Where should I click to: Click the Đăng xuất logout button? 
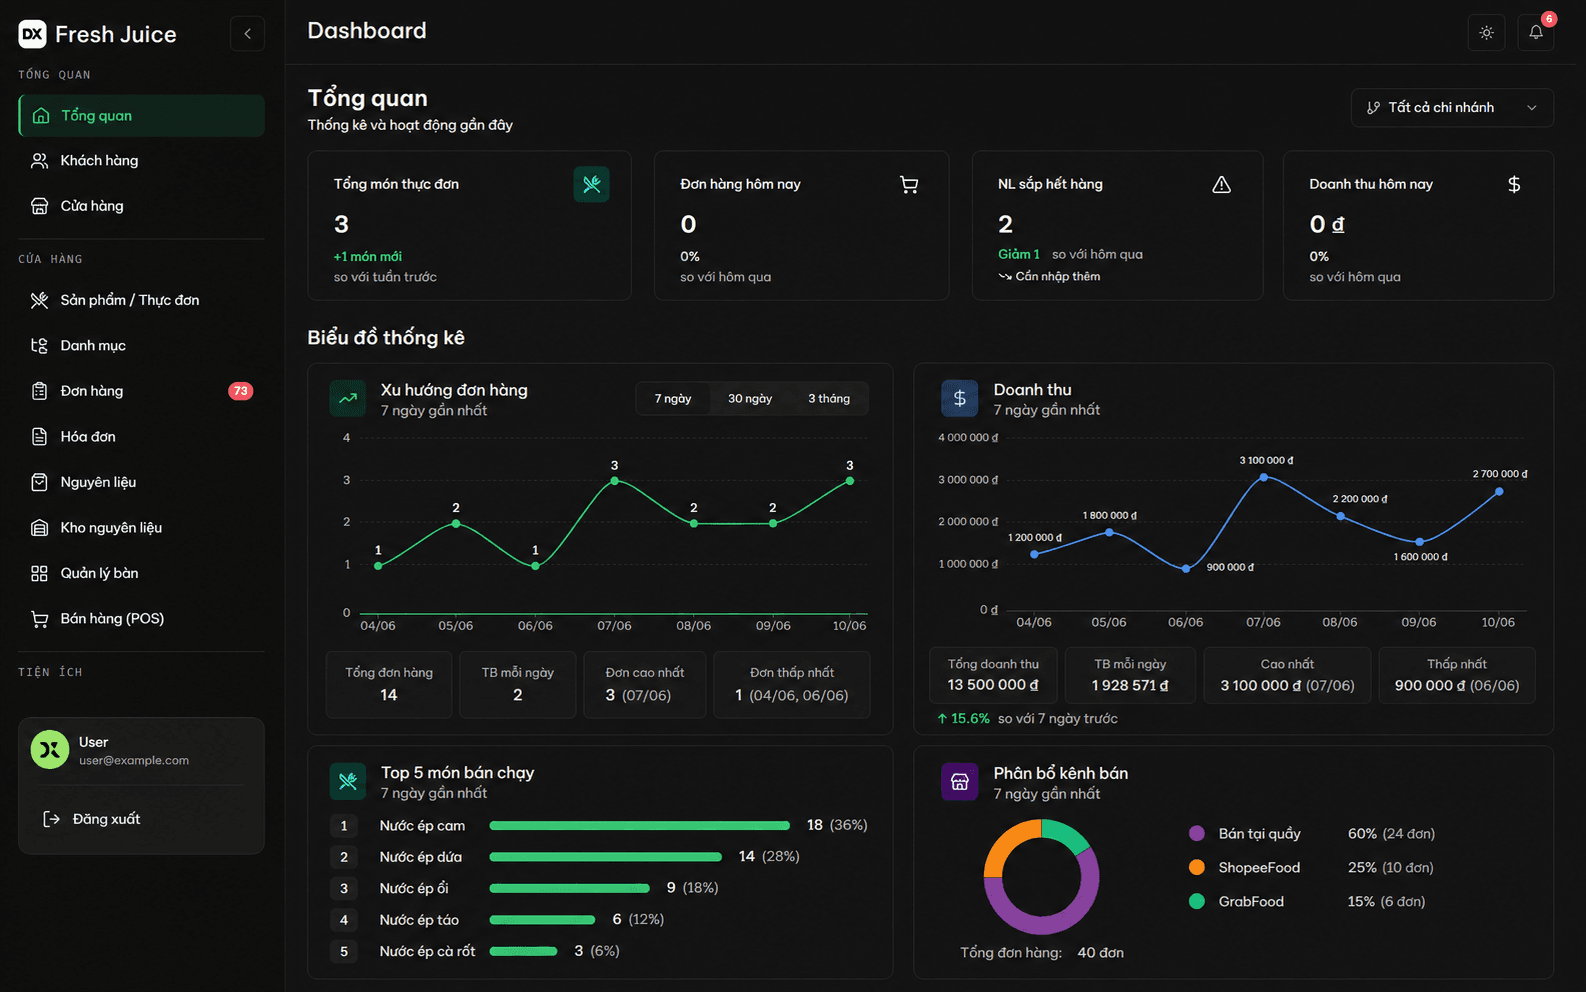pos(141,819)
